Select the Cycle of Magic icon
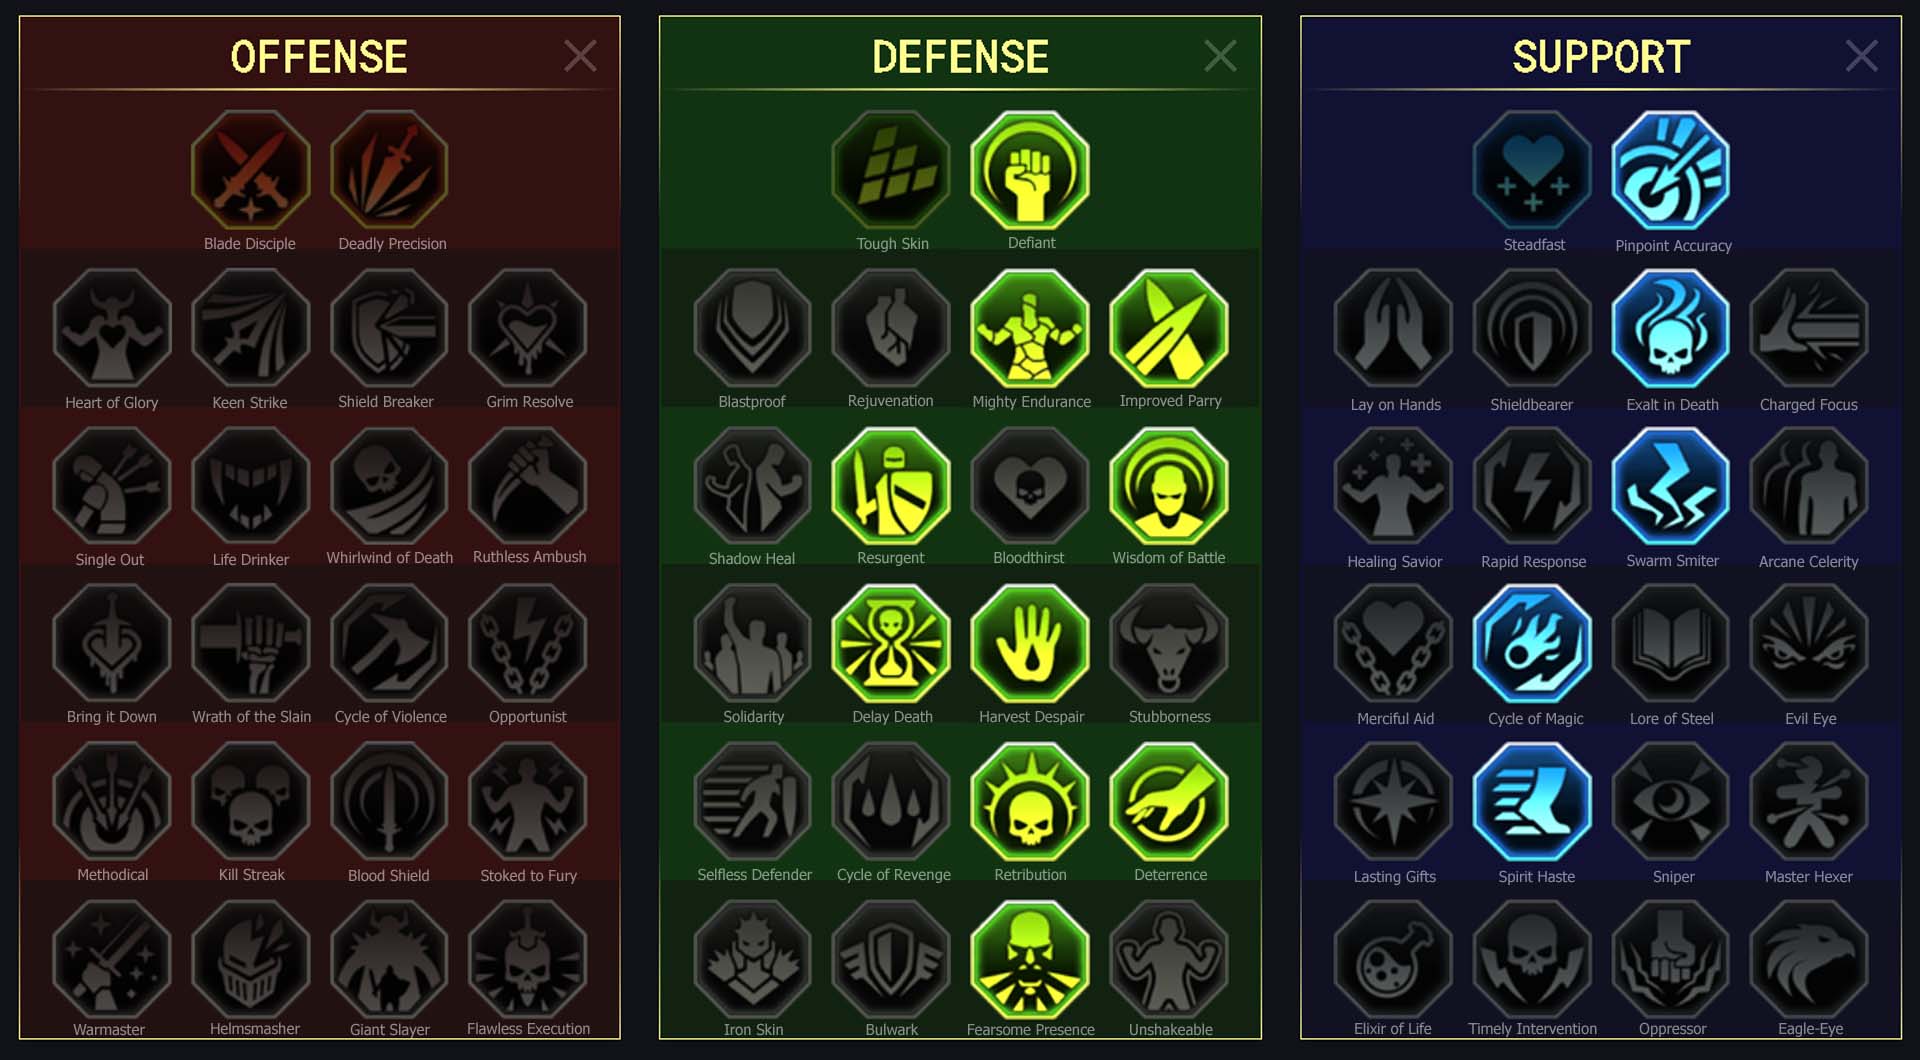The height and width of the screenshot is (1060, 1920). click(x=1533, y=644)
